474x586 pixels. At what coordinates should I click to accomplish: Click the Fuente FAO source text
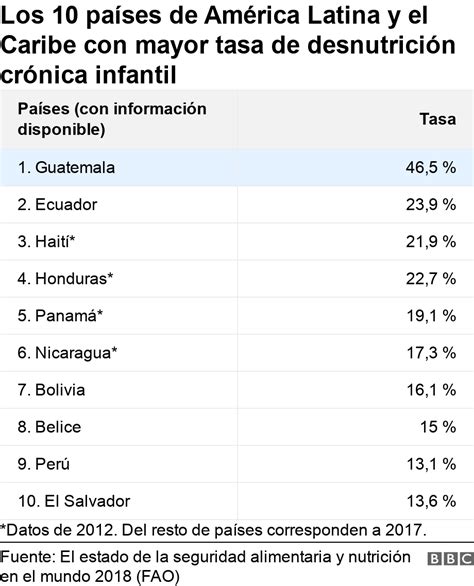click(x=205, y=567)
